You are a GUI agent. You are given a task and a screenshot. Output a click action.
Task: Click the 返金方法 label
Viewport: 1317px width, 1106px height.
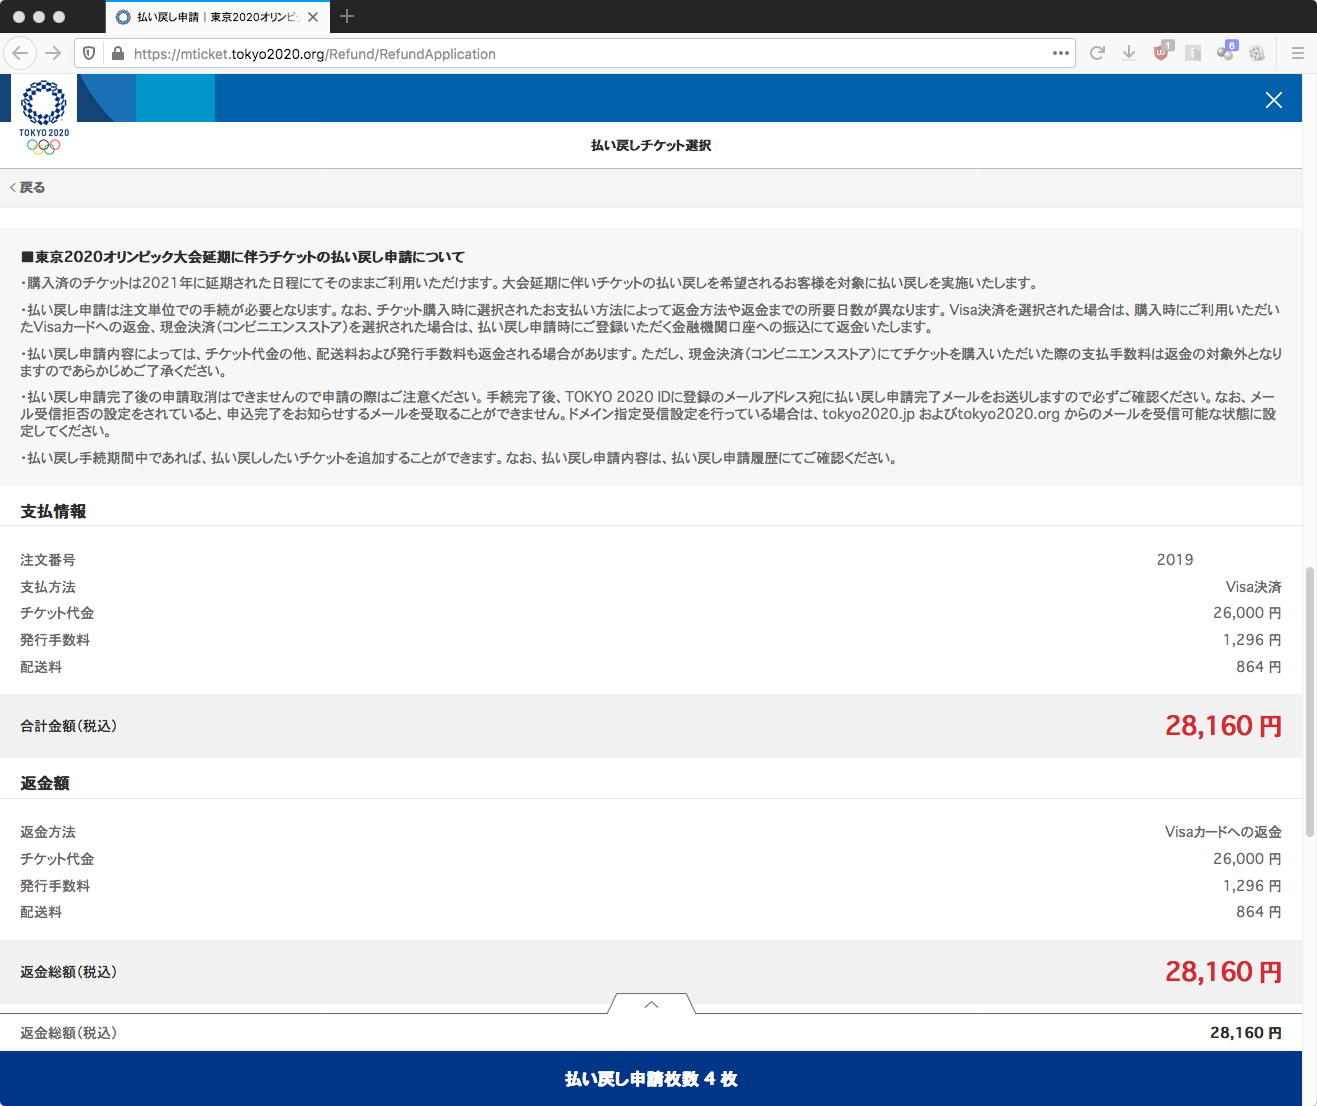pos(48,832)
